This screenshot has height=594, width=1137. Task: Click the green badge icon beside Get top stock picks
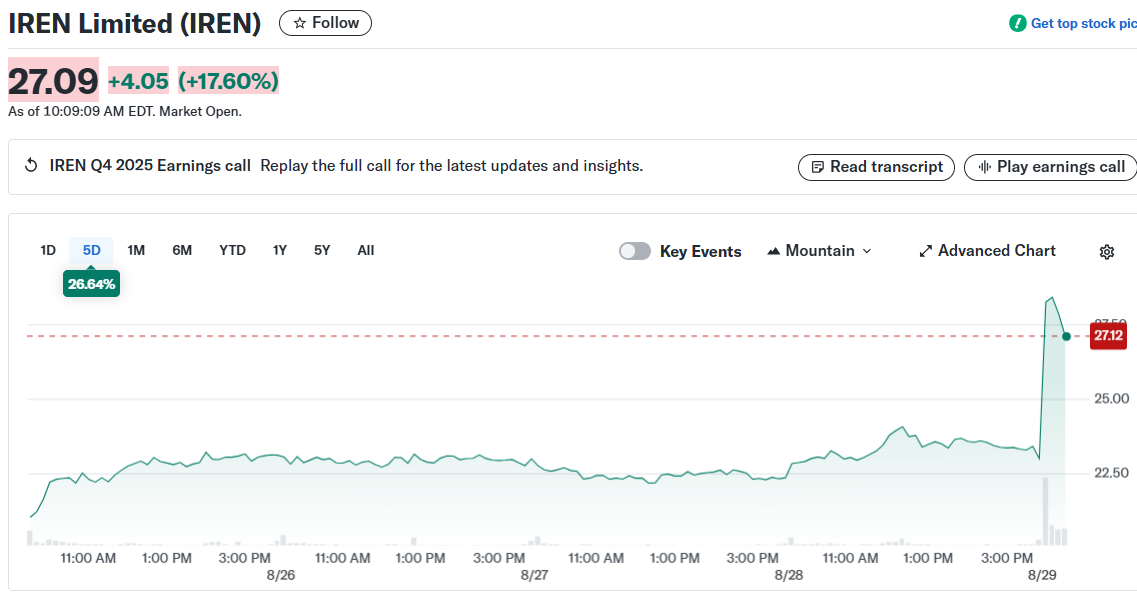[x=1017, y=23]
